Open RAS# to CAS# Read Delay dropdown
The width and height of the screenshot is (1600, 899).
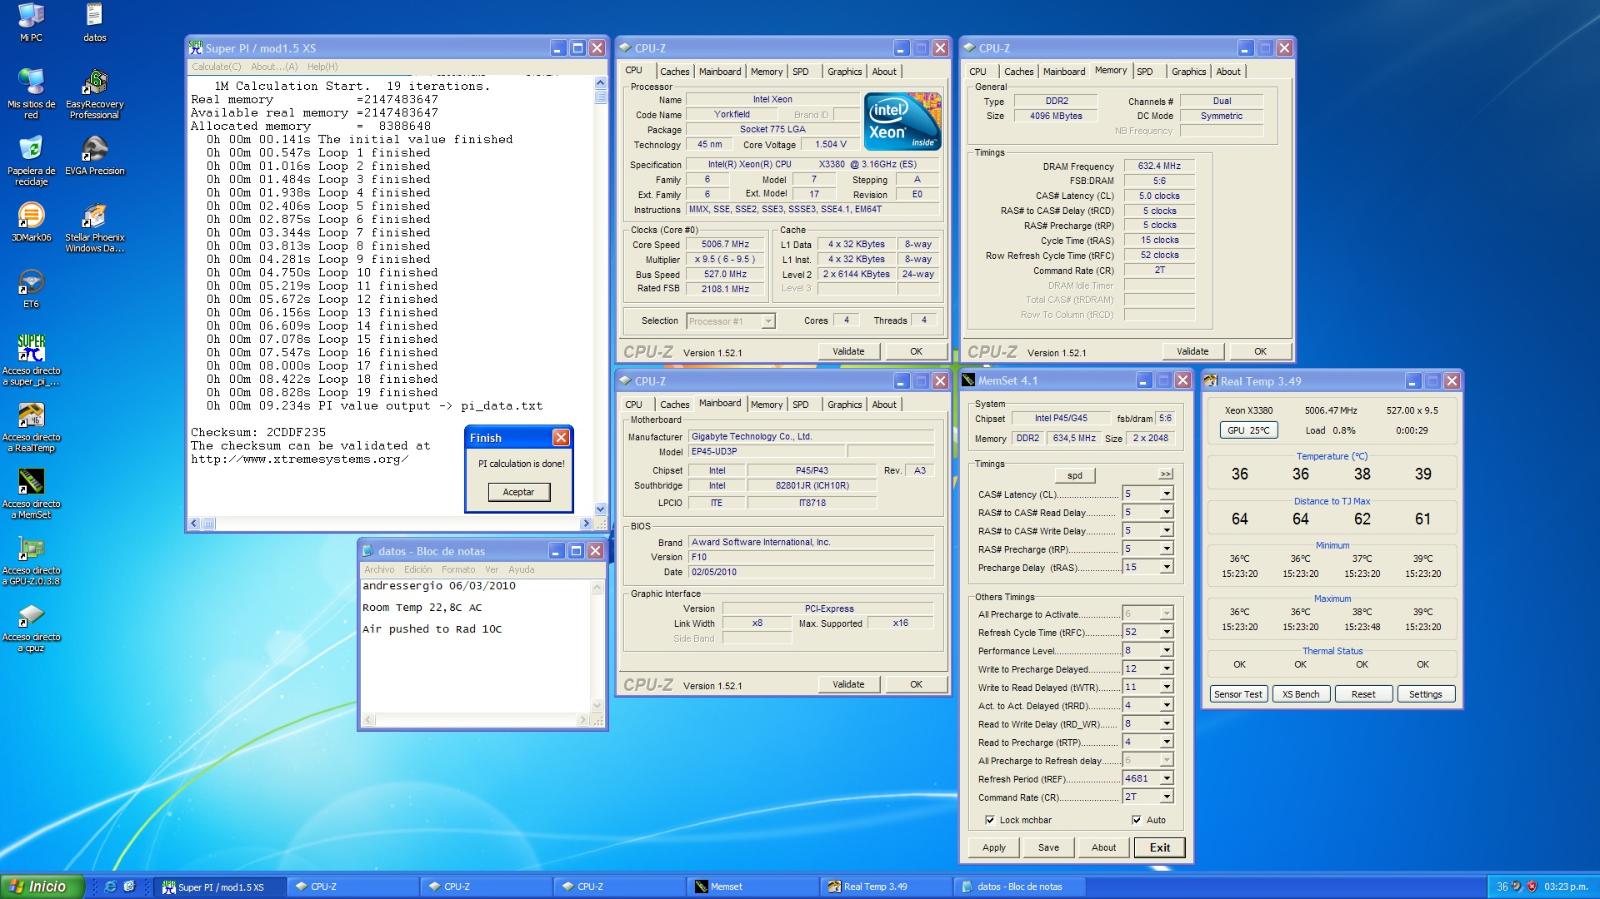pyautogui.click(x=1166, y=512)
